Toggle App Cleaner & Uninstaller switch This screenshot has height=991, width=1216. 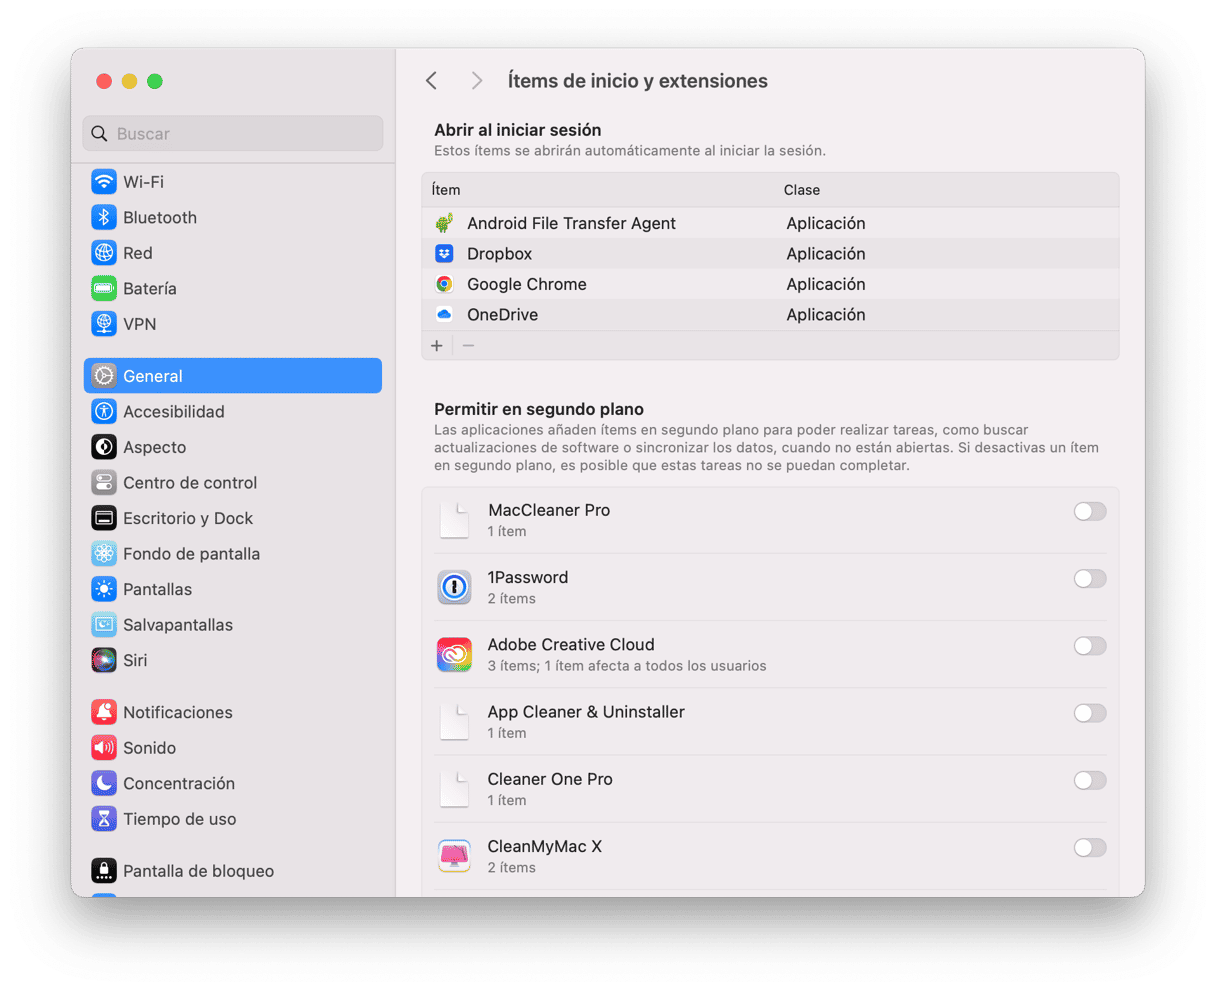click(x=1089, y=714)
